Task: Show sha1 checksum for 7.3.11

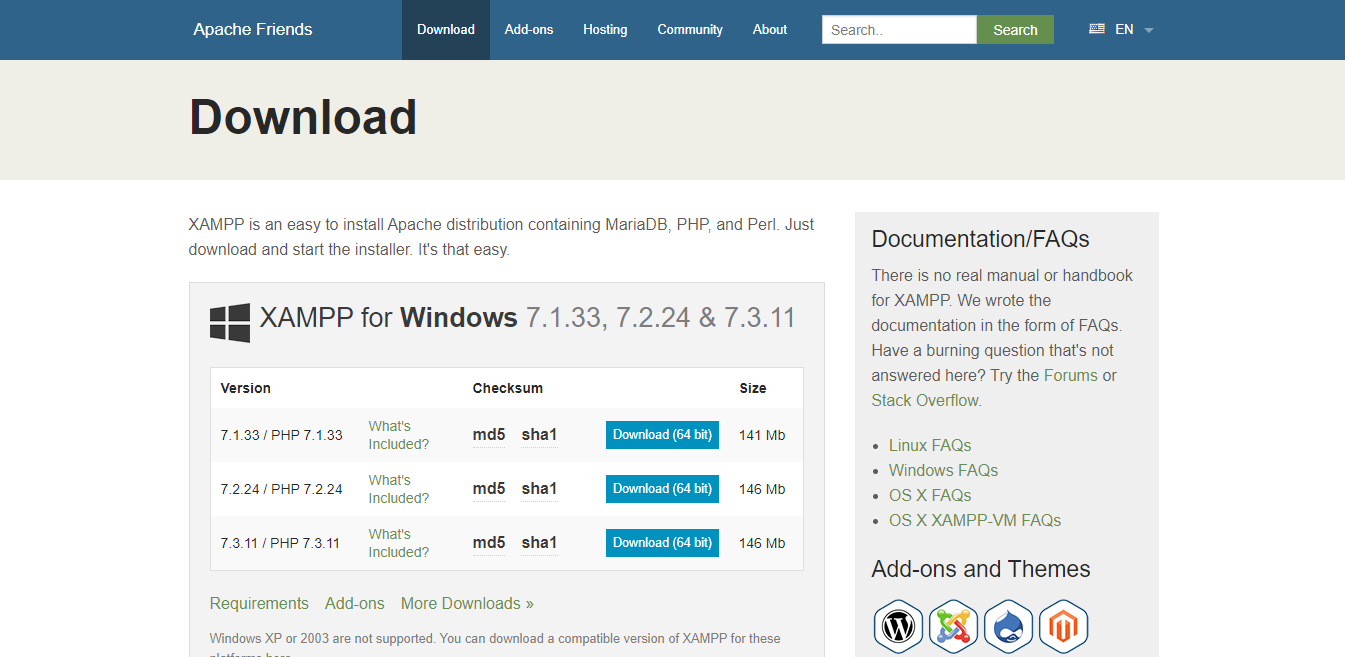Action: (539, 543)
